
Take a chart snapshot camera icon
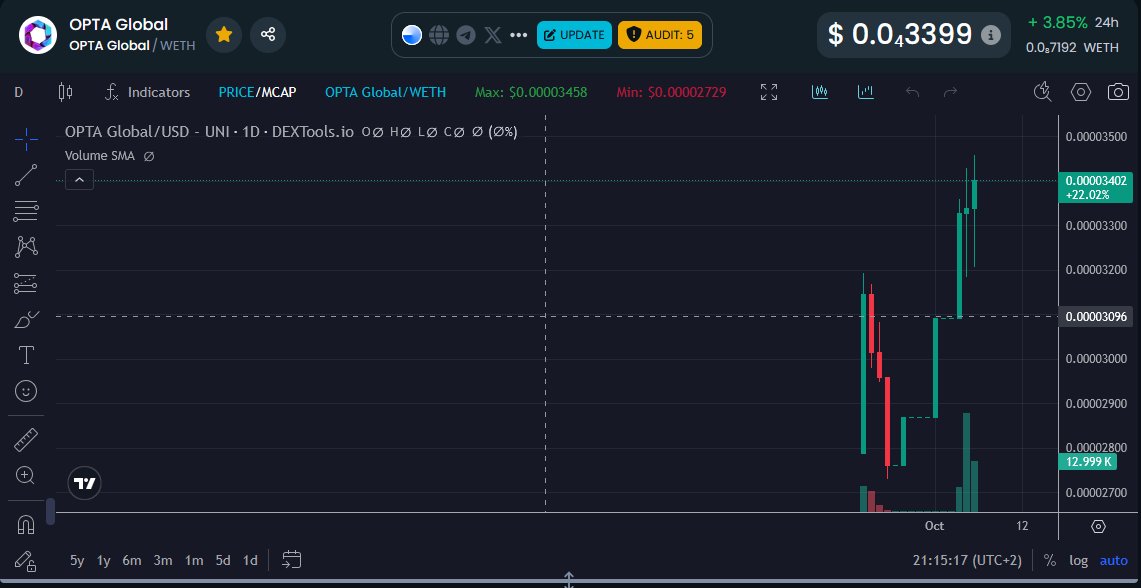pyautogui.click(x=1118, y=92)
